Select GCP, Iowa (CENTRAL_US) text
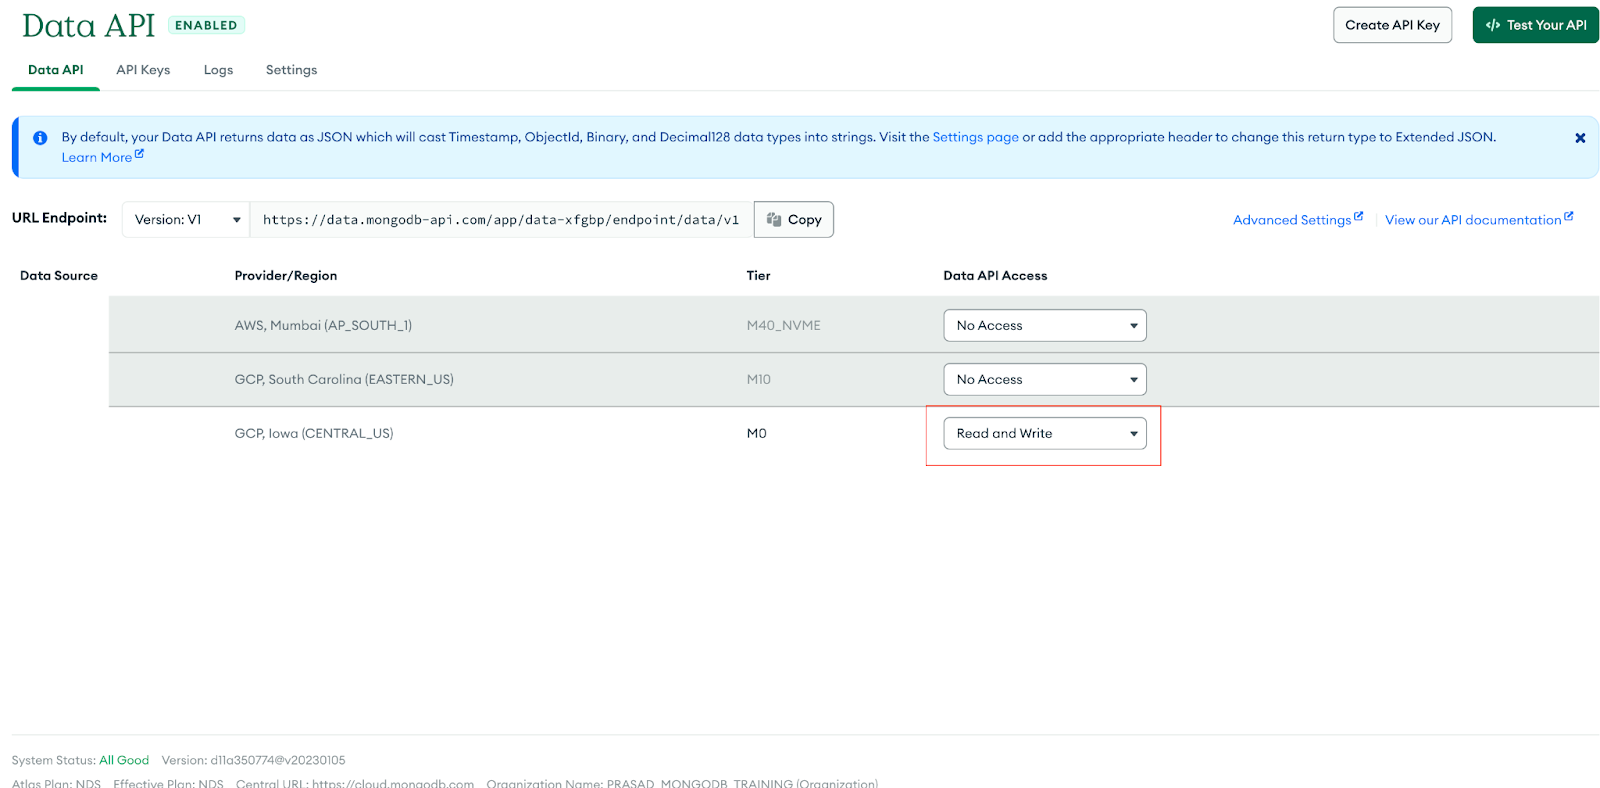 point(314,433)
